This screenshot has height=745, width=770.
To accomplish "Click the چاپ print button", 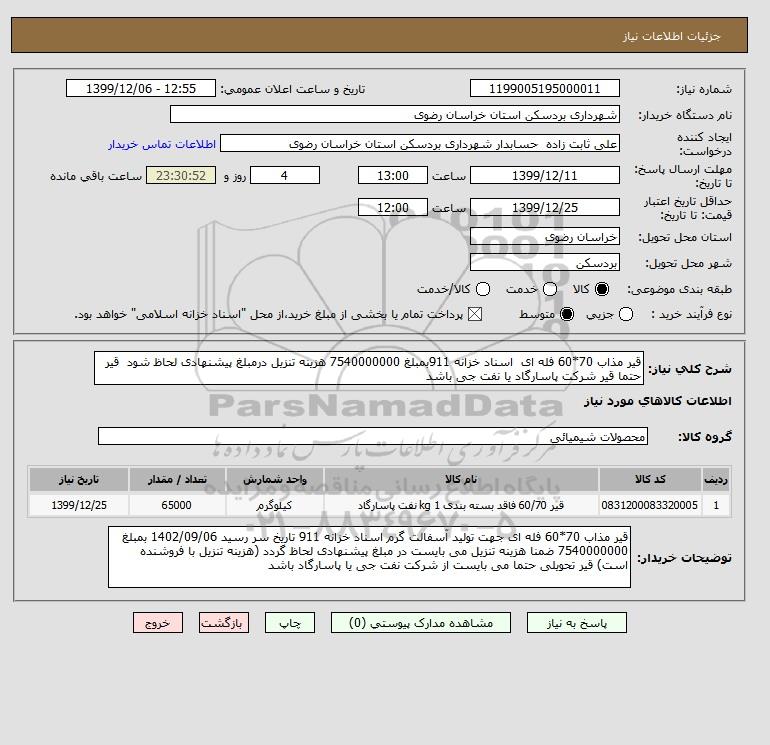I will click(x=290, y=623).
